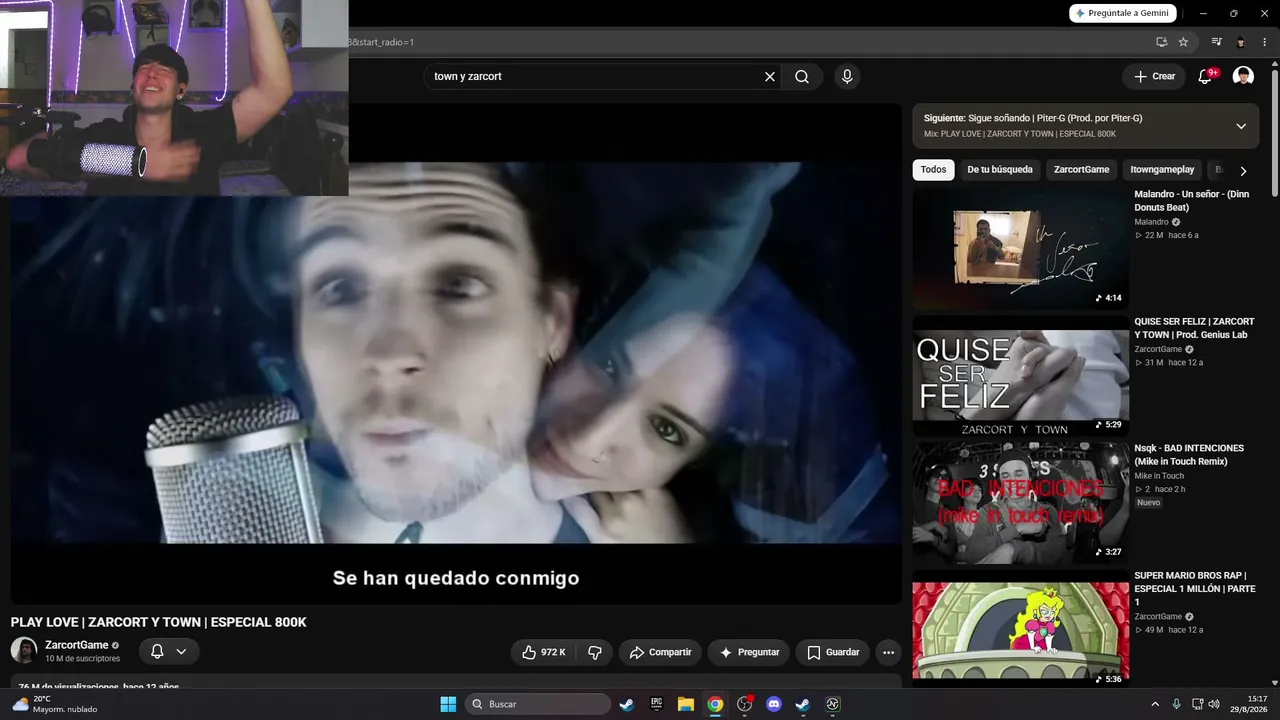This screenshot has height=720, width=1280.
Task: Open BAD INTENCIONES remix video thumbnail
Action: pyautogui.click(x=1020, y=503)
